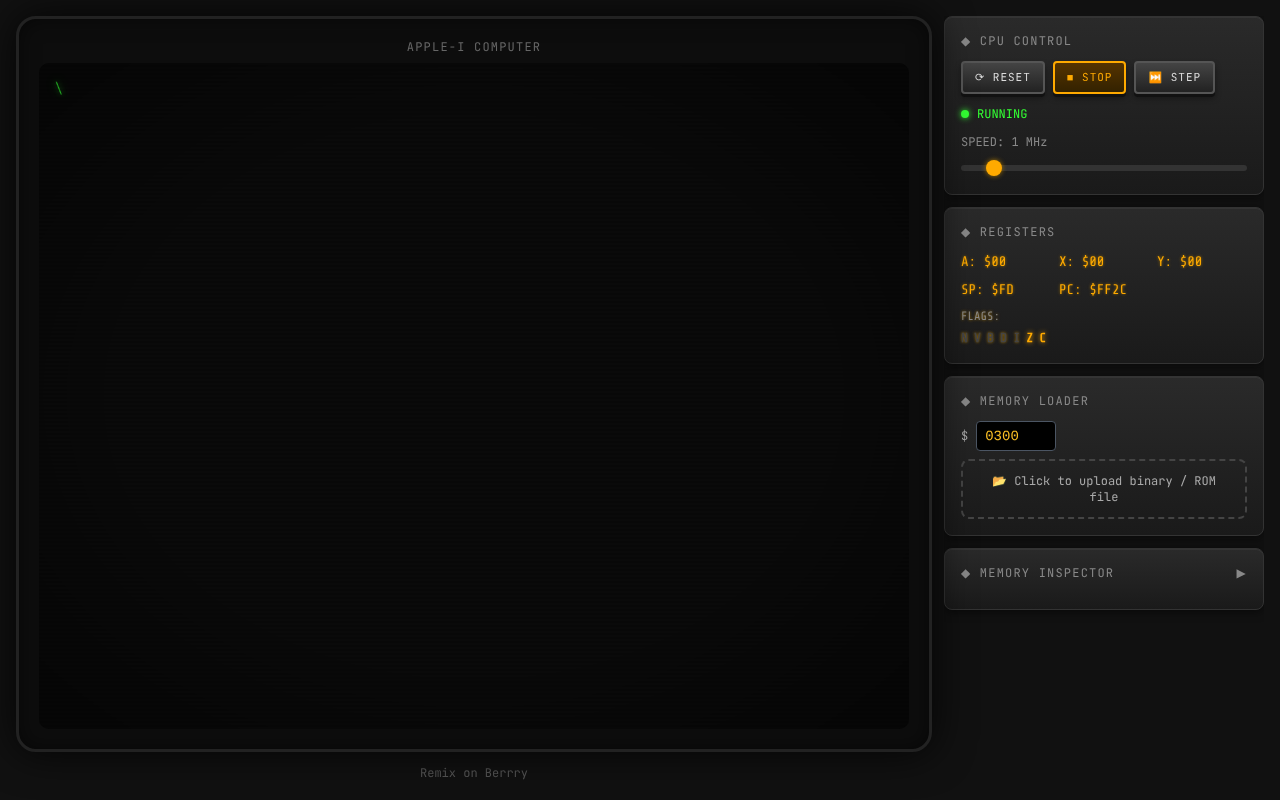
Task: Click the green RUNNING status label
Action: [x=1002, y=114]
